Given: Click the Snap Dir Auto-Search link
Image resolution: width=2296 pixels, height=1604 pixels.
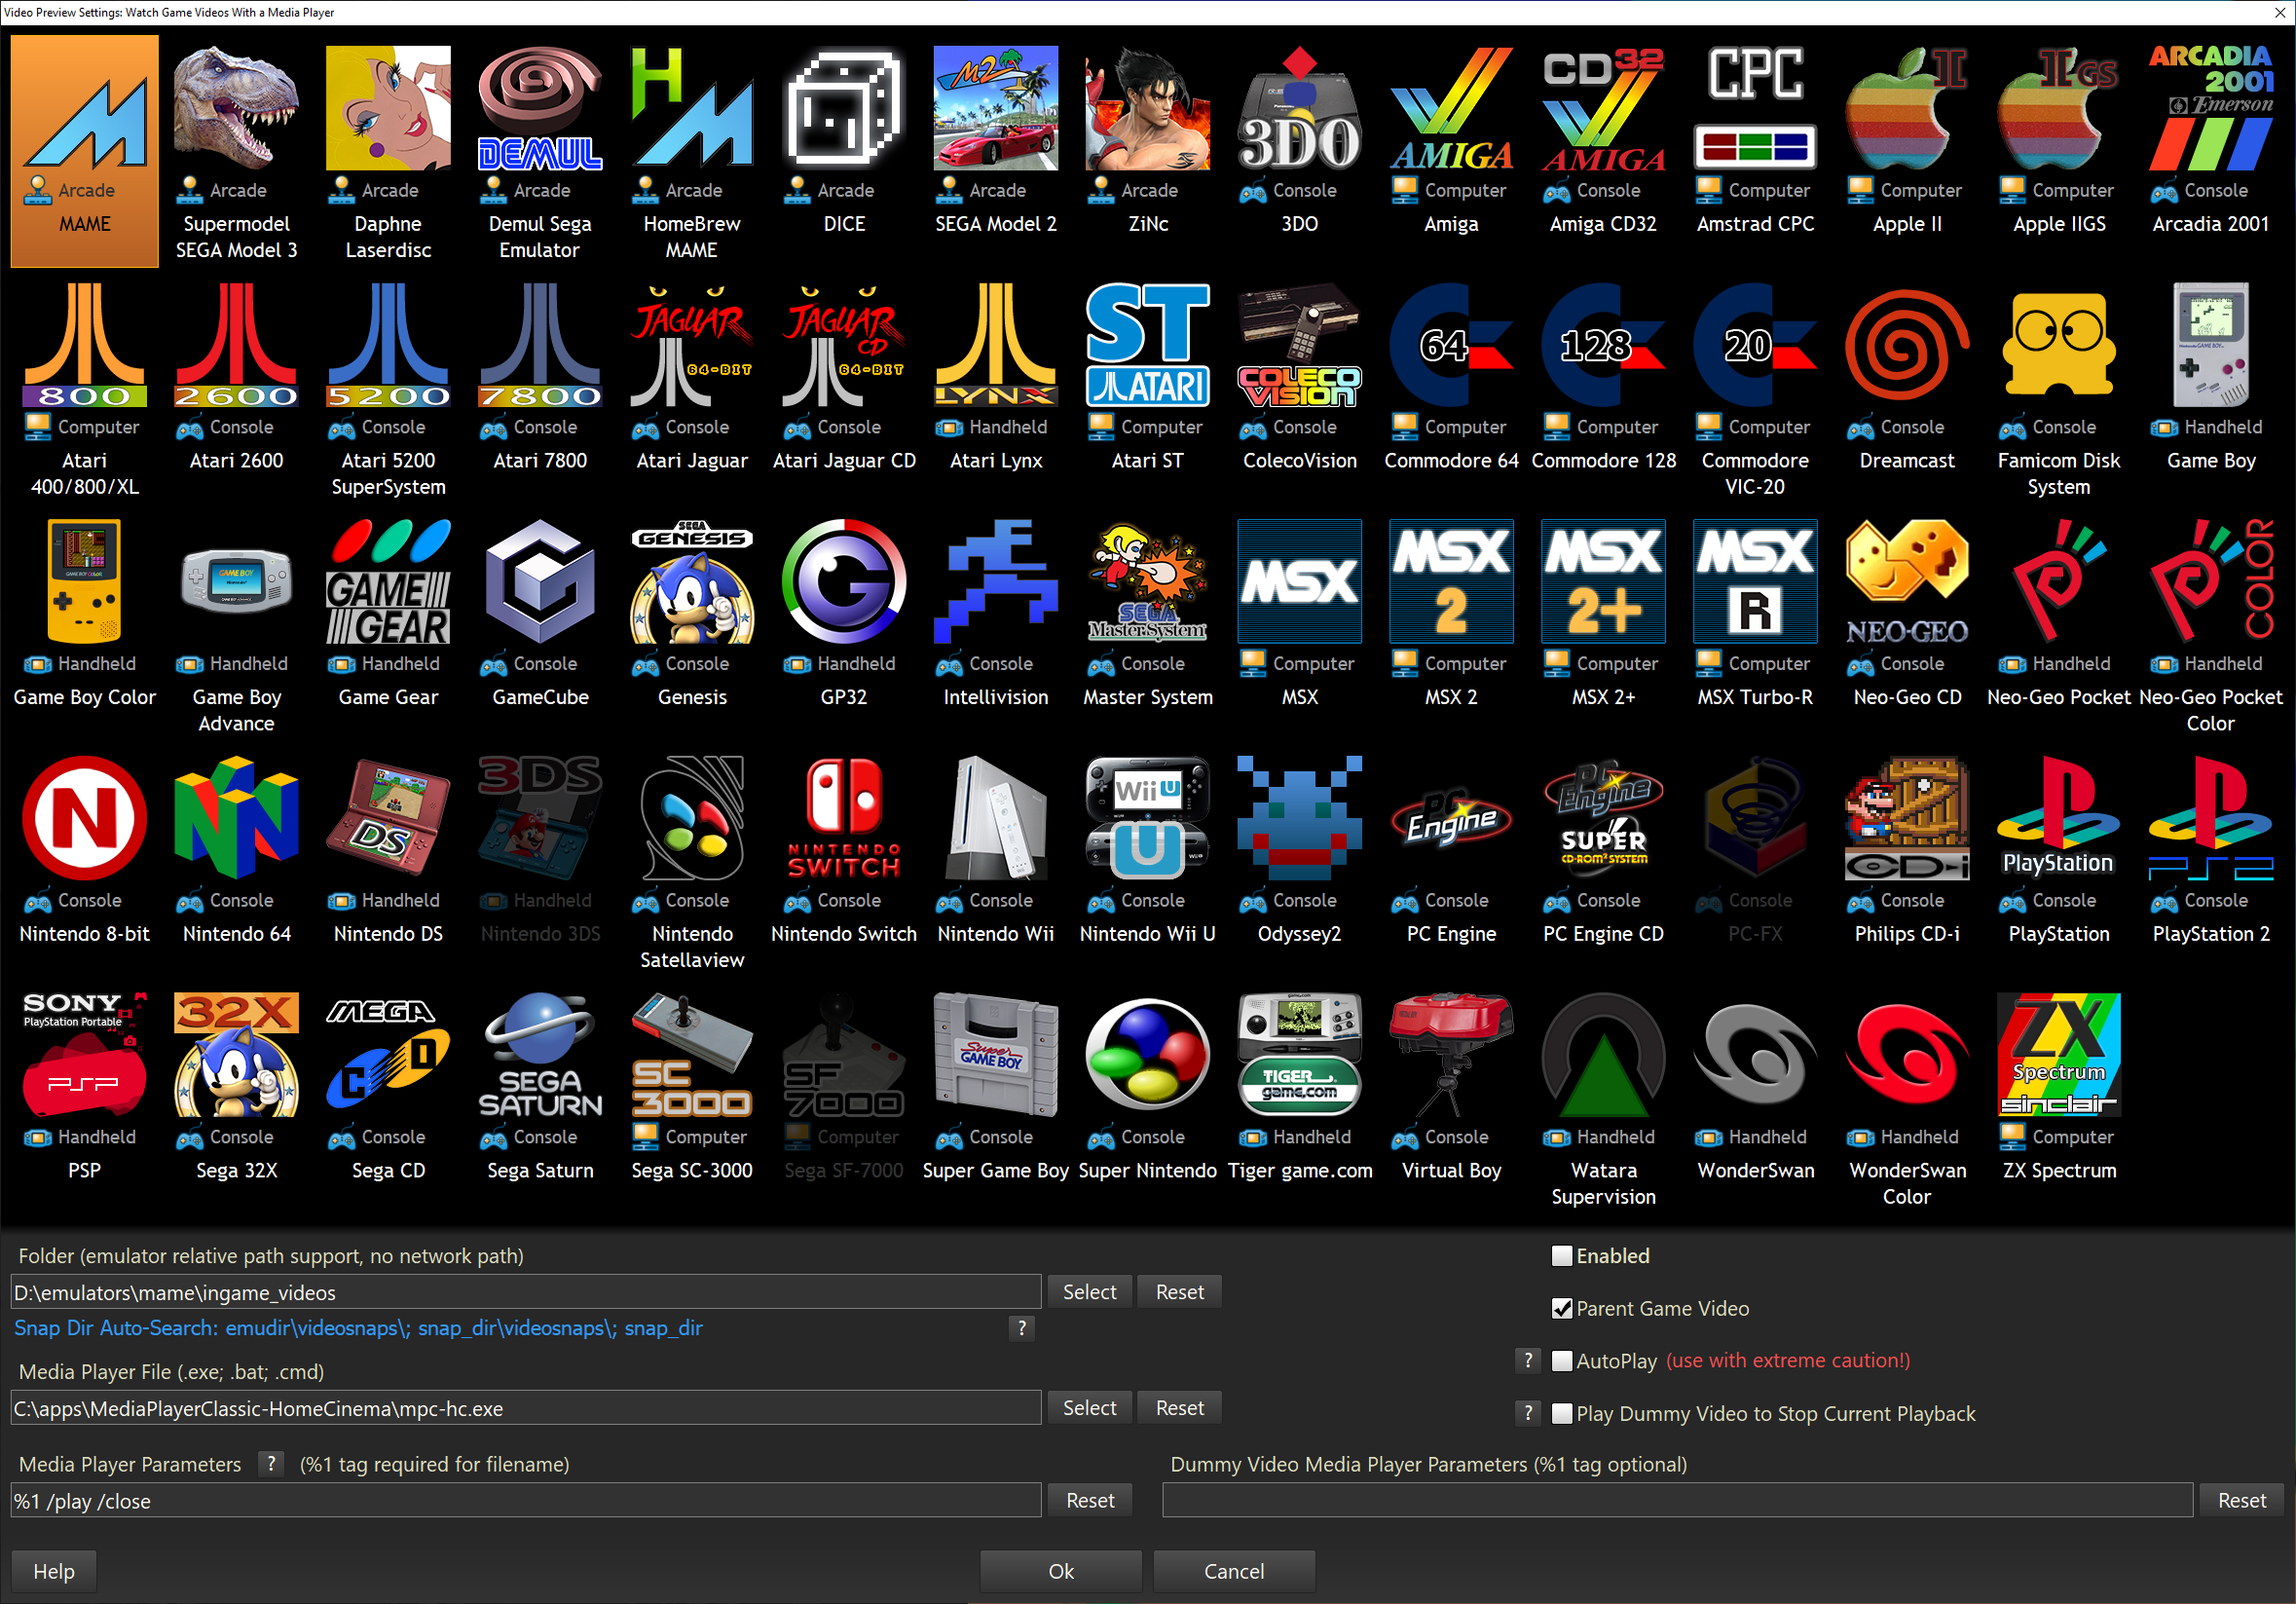Looking at the screenshot, I should 358,1328.
